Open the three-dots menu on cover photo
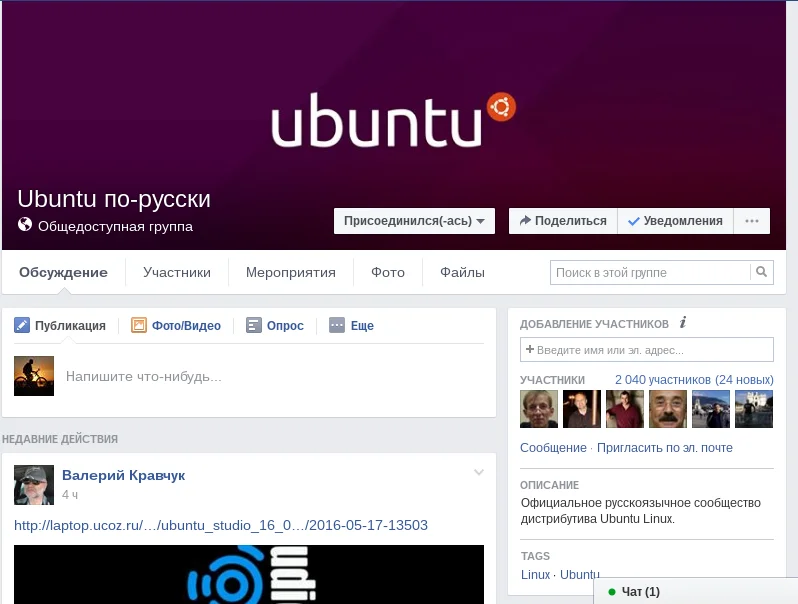The height and width of the screenshot is (604, 798). point(752,221)
